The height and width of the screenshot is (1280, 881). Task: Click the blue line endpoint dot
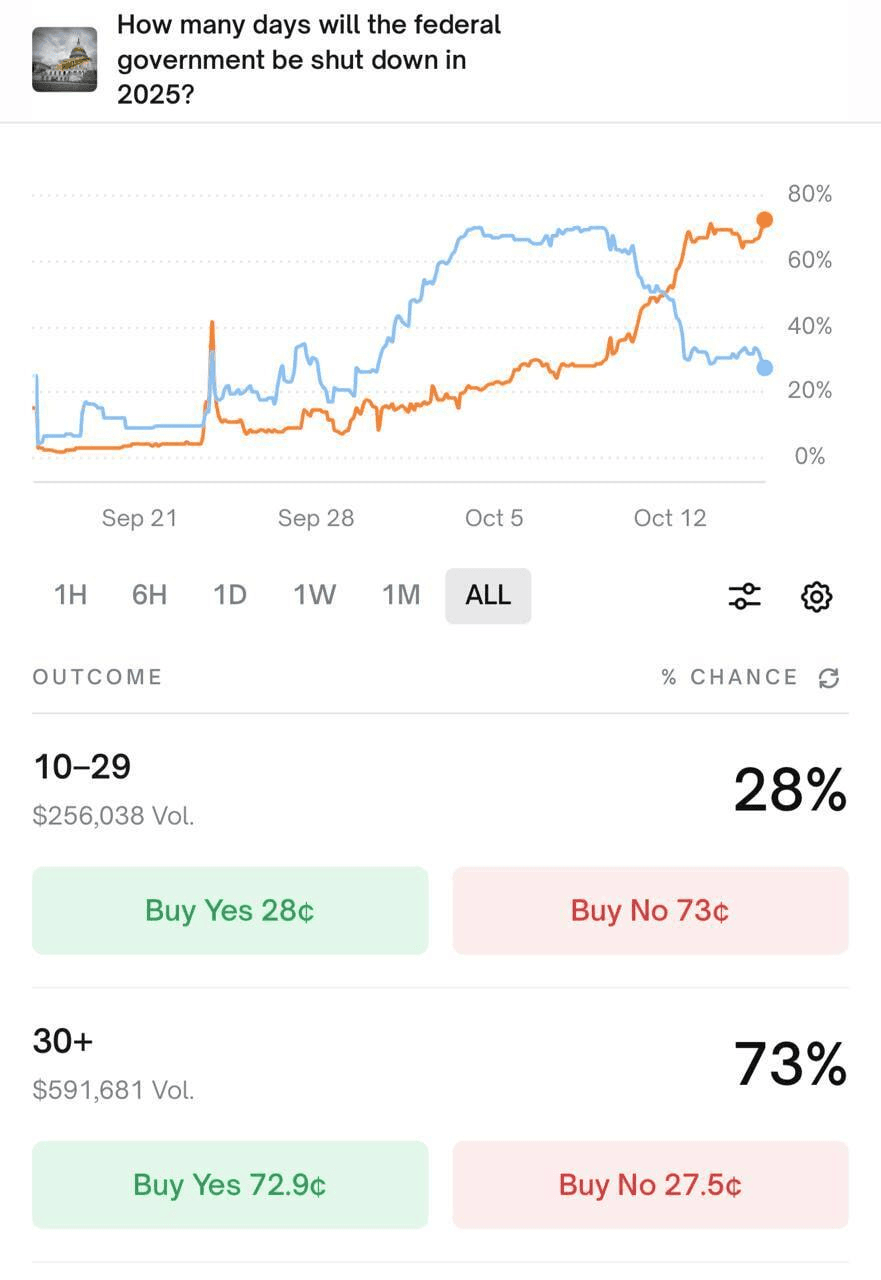[765, 368]
